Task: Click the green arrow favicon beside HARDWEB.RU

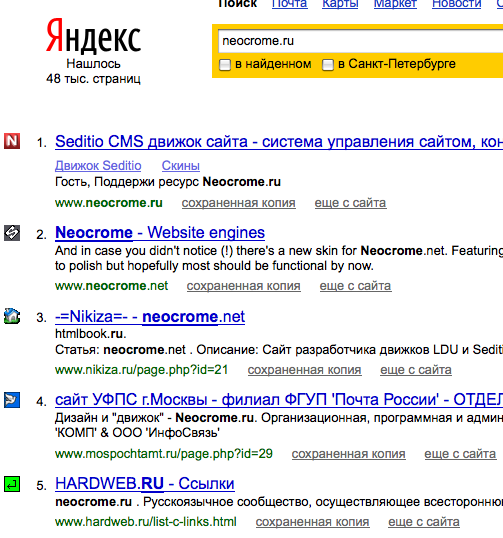Action: click(x=12, y=484)
